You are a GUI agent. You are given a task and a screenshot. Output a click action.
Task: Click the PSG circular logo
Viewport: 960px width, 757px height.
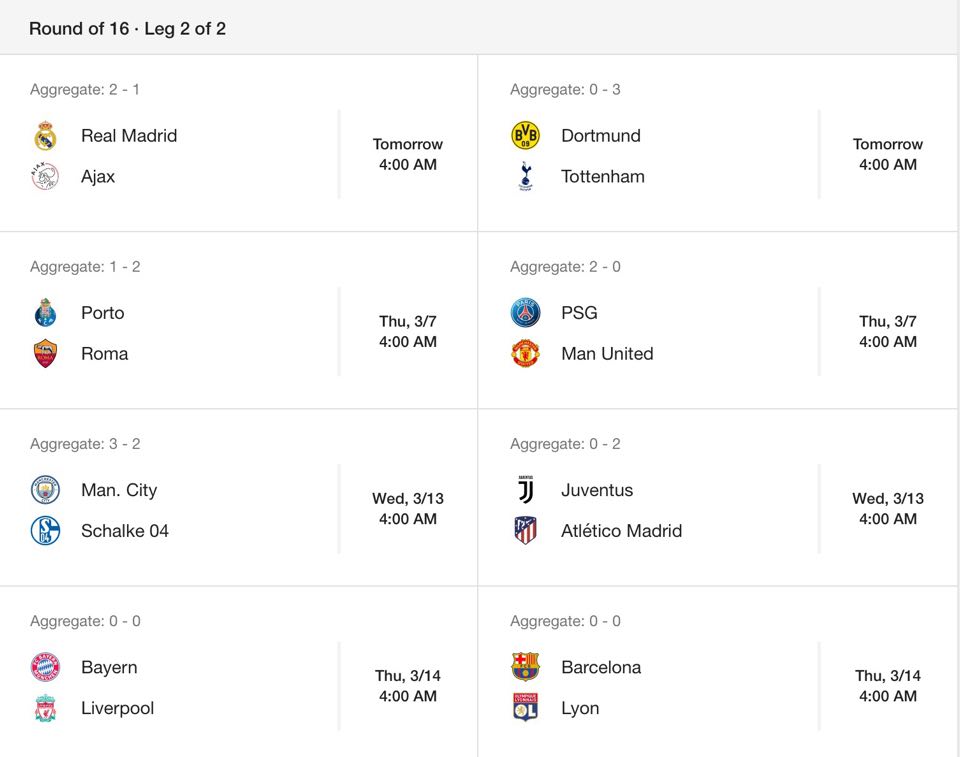(525, 313)
